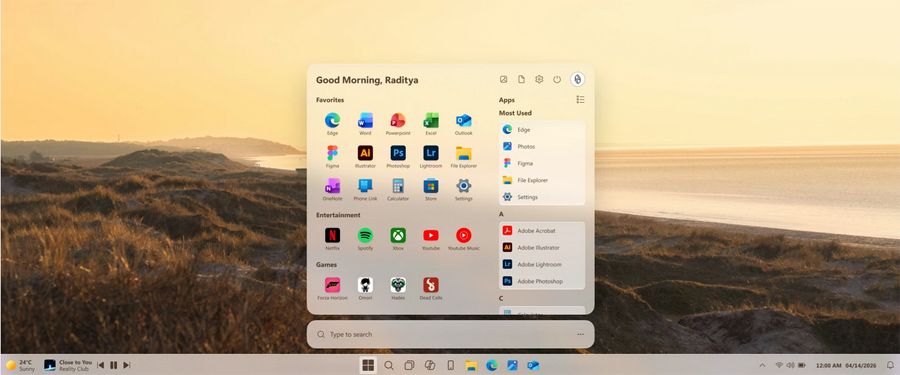Open the settings gear in start menu header
900x375 pixels.
tap(539, 79)
